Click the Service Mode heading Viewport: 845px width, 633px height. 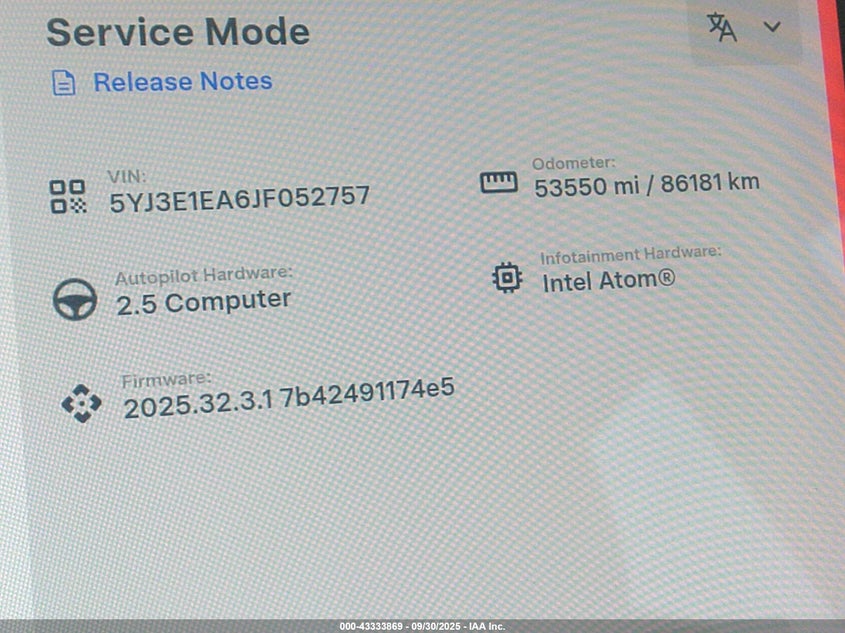pyautogui.click(x=177, y=31)
